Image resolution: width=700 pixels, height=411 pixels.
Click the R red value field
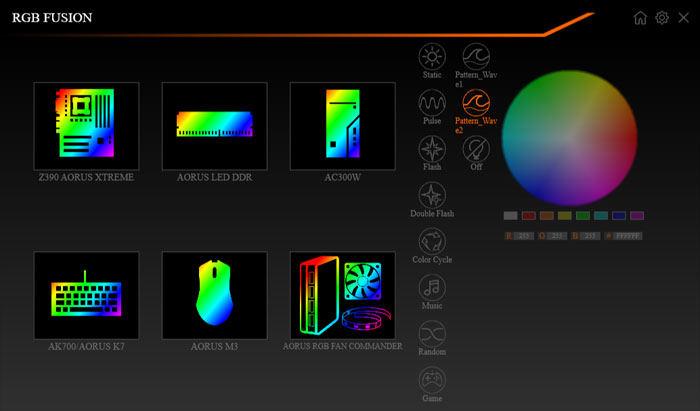(523, 236)
